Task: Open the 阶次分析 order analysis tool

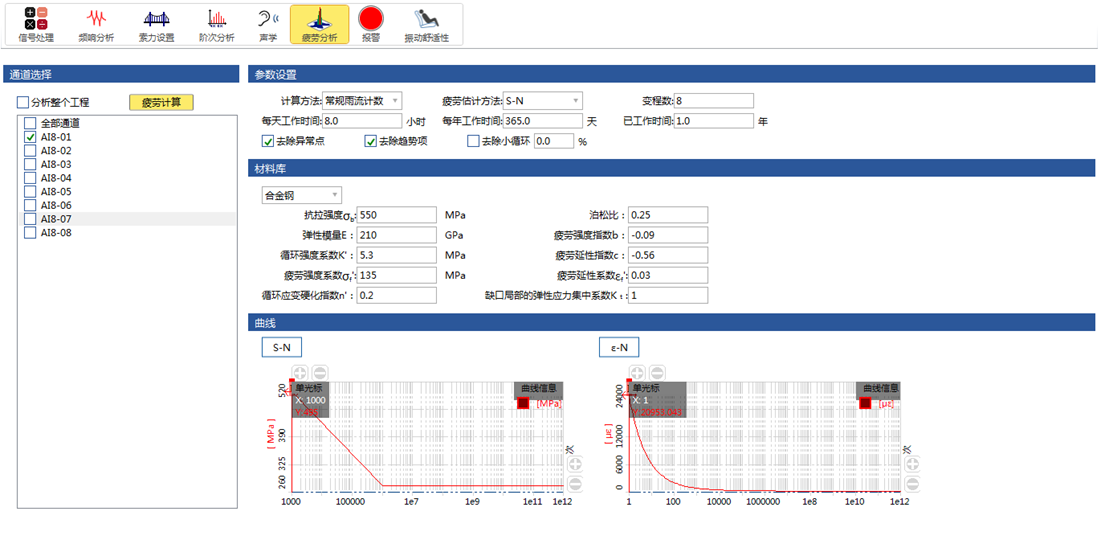Action: click(216, 25)
